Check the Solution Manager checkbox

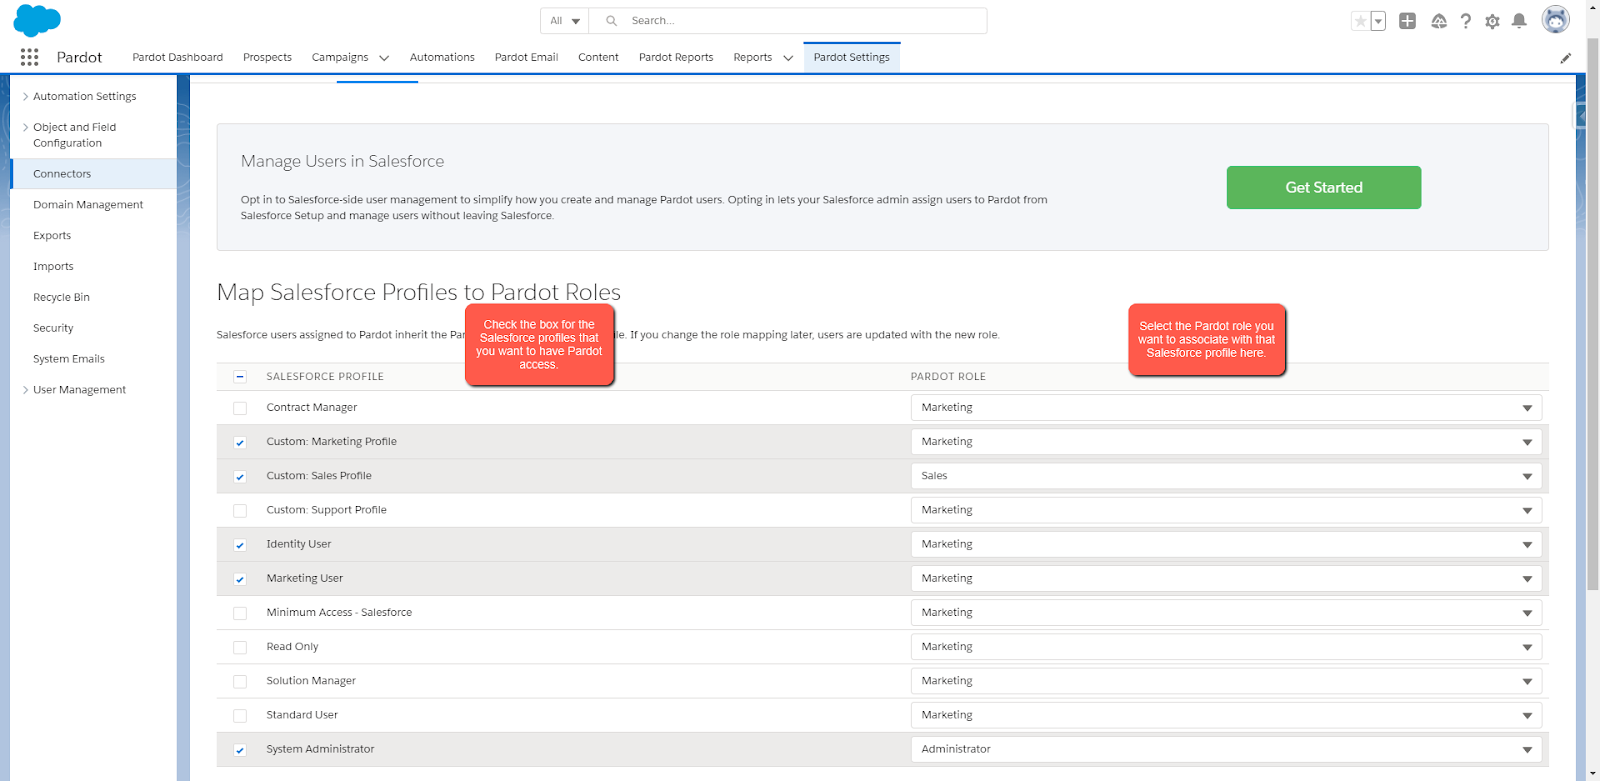tap(240, 681)
